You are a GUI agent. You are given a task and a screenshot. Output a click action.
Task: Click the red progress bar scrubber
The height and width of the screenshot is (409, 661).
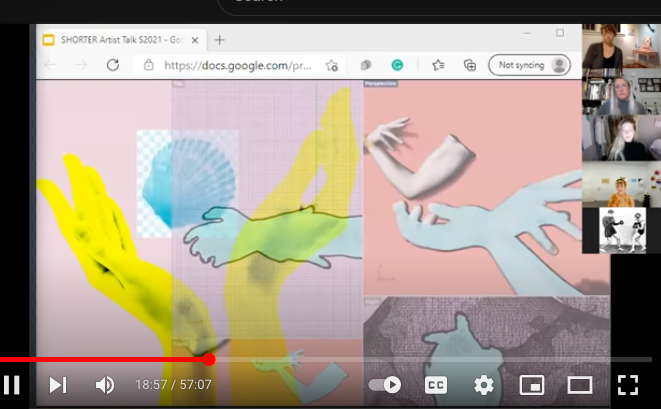coord(209,360)
